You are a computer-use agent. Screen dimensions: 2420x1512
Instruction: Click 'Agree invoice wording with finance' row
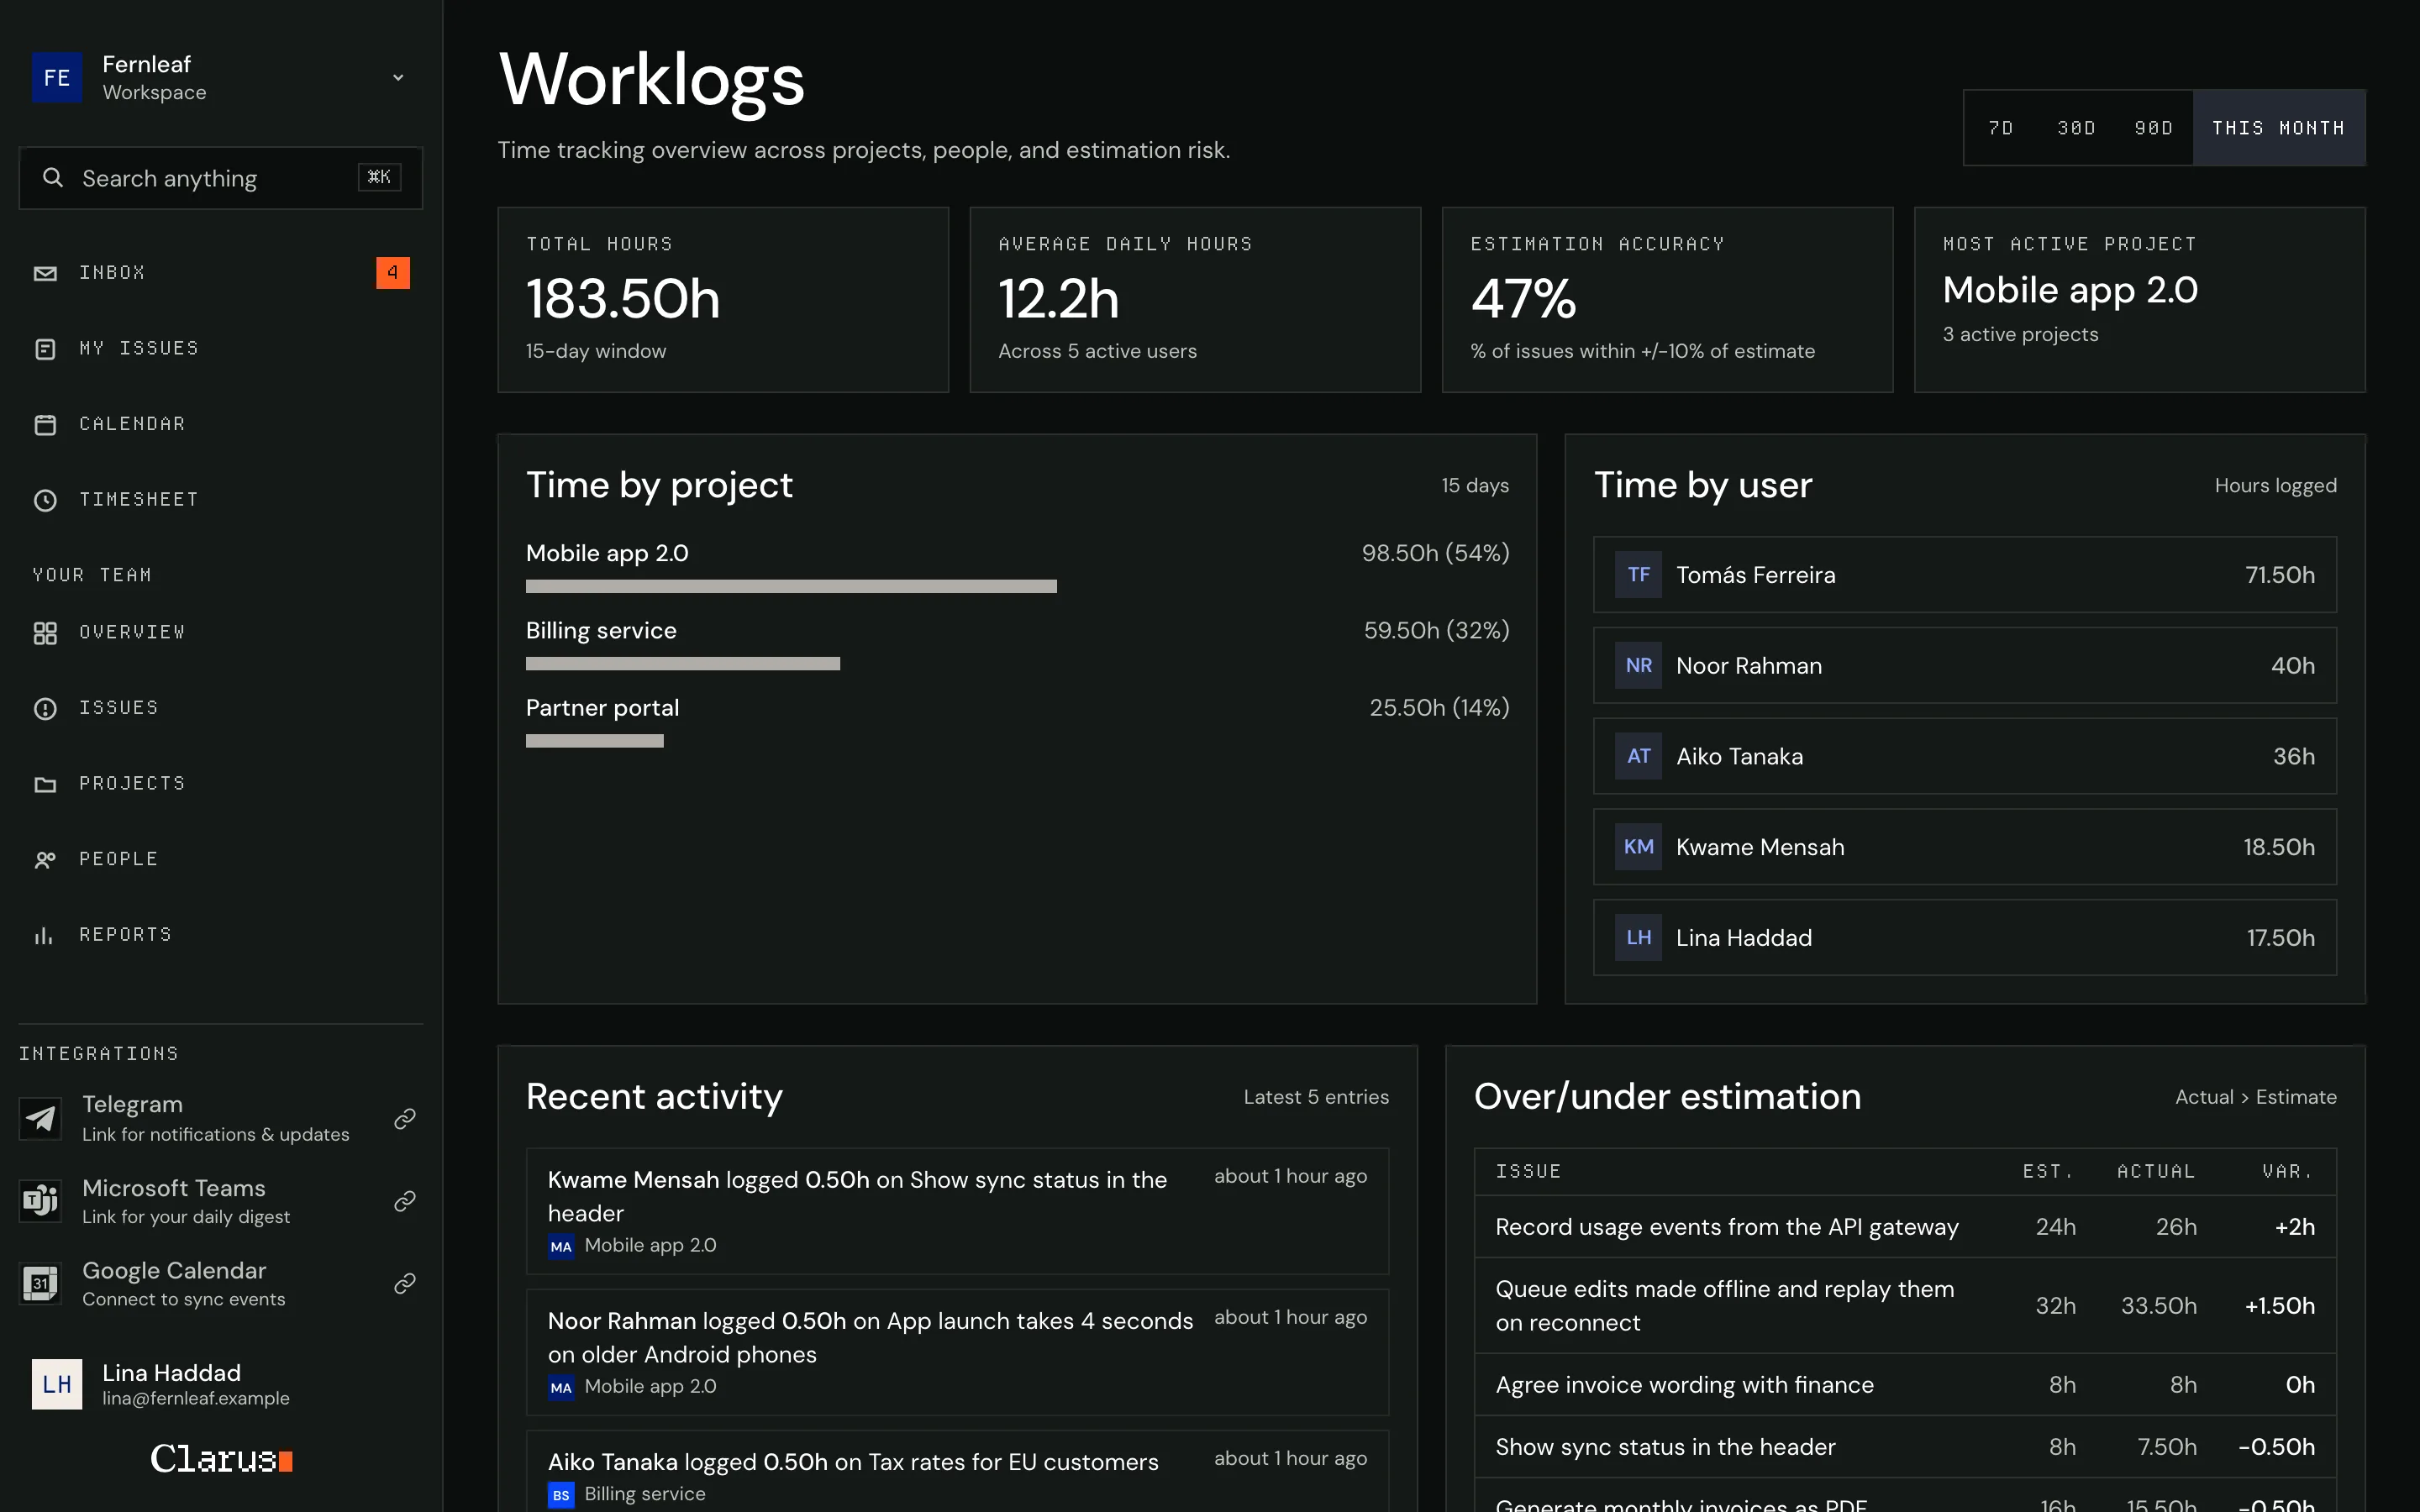pyautogui.click(x=1904, y=1385)
